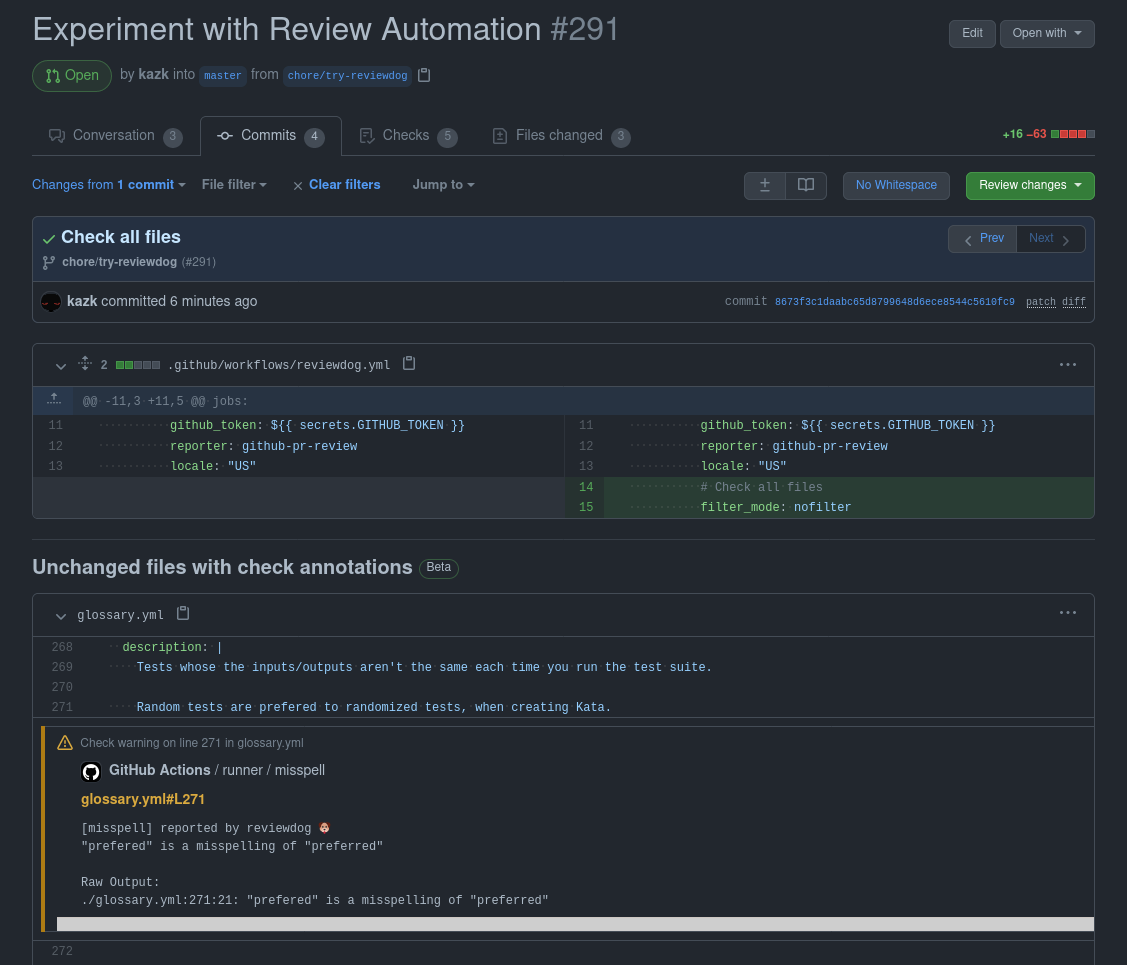Click the annotation horizontal scrollbar
1127x965 pixels.
pos(575,924)
